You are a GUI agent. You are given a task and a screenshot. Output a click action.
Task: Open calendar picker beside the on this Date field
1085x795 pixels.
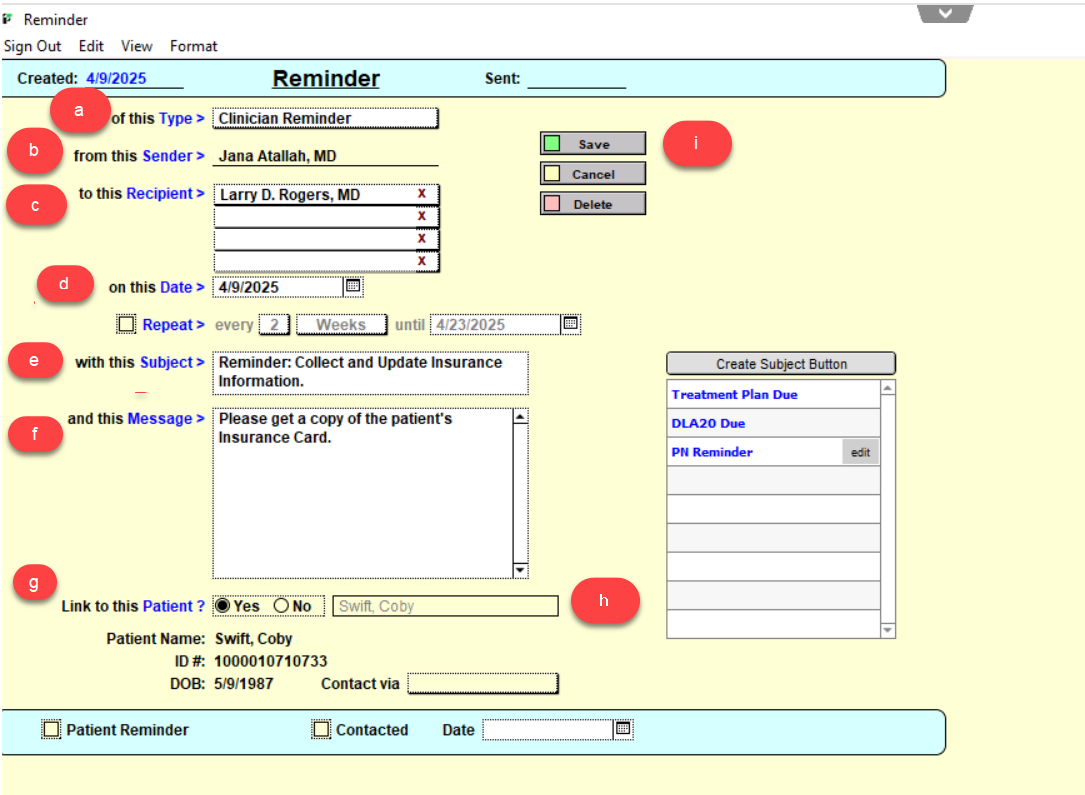(x=353, y=287)
